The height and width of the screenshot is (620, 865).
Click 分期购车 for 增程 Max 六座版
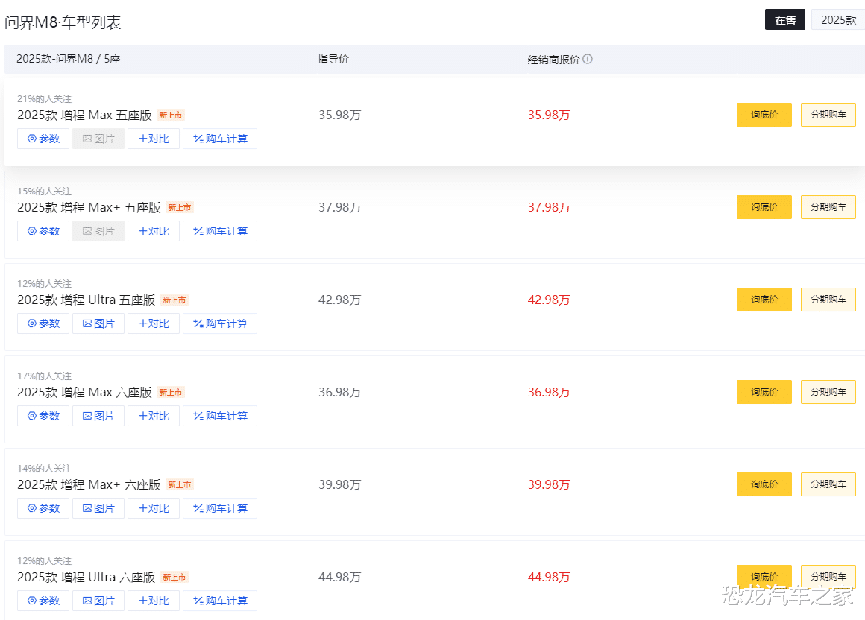point(828,392)
